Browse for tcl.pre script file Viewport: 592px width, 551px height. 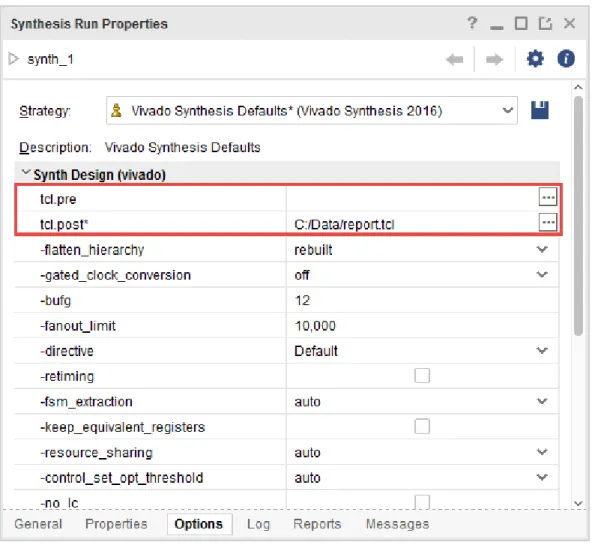click(547, 197)
